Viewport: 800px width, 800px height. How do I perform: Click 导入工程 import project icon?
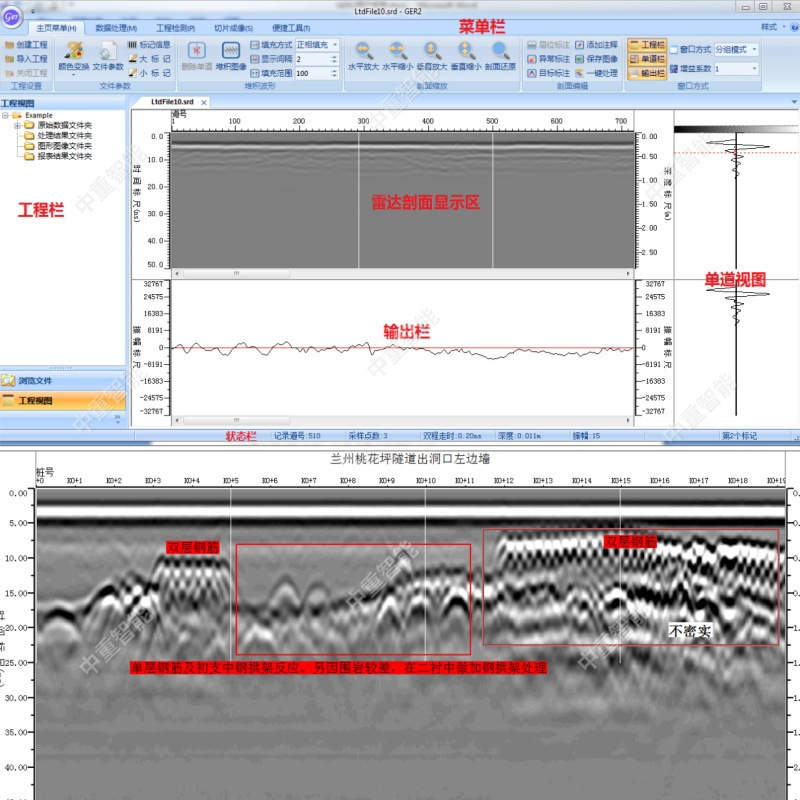(x=9, y=59)
